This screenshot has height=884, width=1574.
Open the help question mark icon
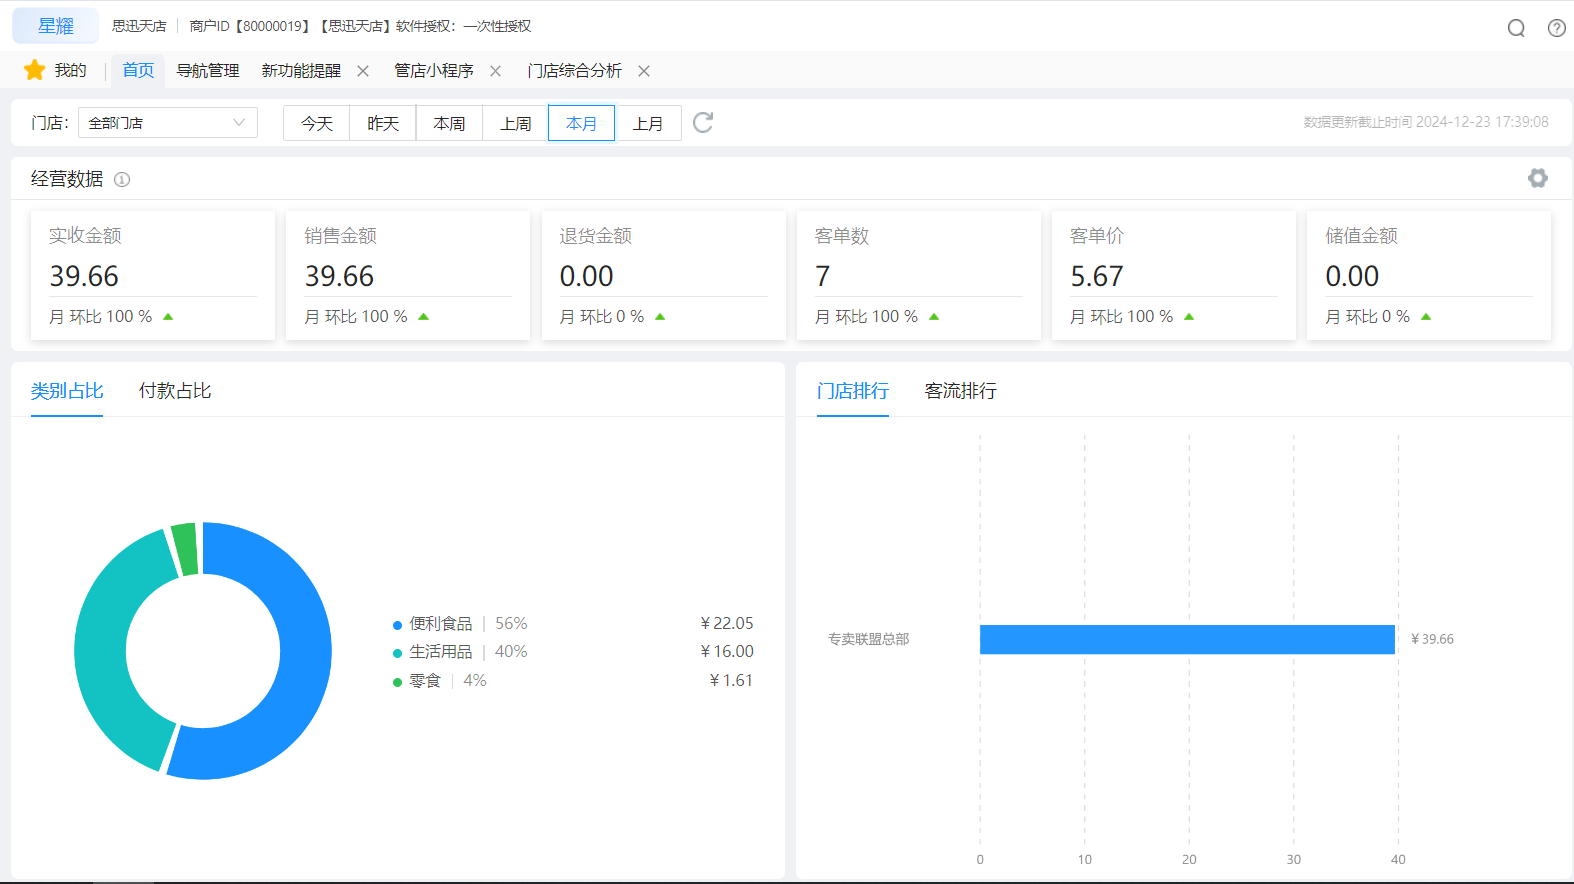click(x=1556, y=28)
